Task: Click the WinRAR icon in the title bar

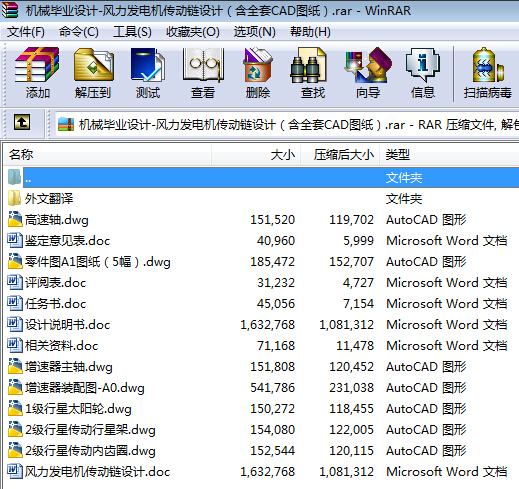Action: 9,10
